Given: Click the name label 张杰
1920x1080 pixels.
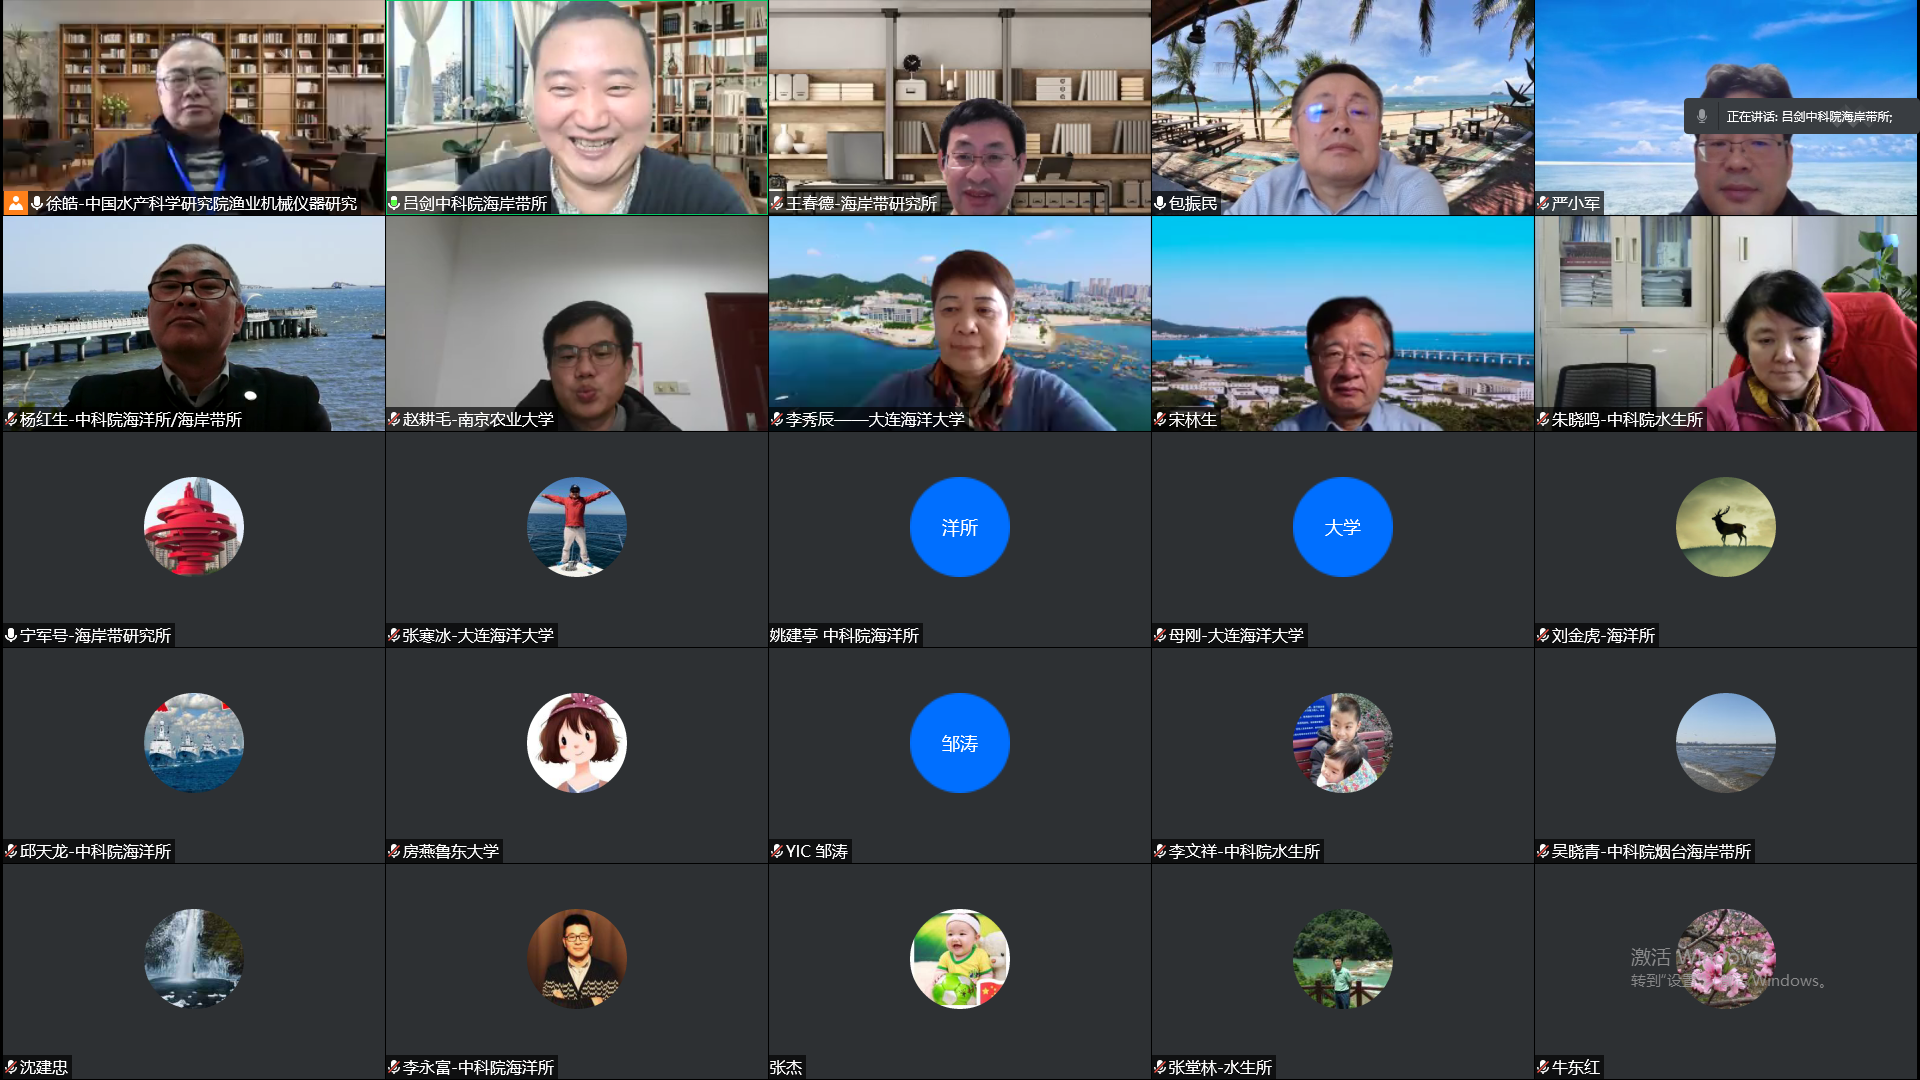Looking at the screenshot, I should click(786, 1067).
